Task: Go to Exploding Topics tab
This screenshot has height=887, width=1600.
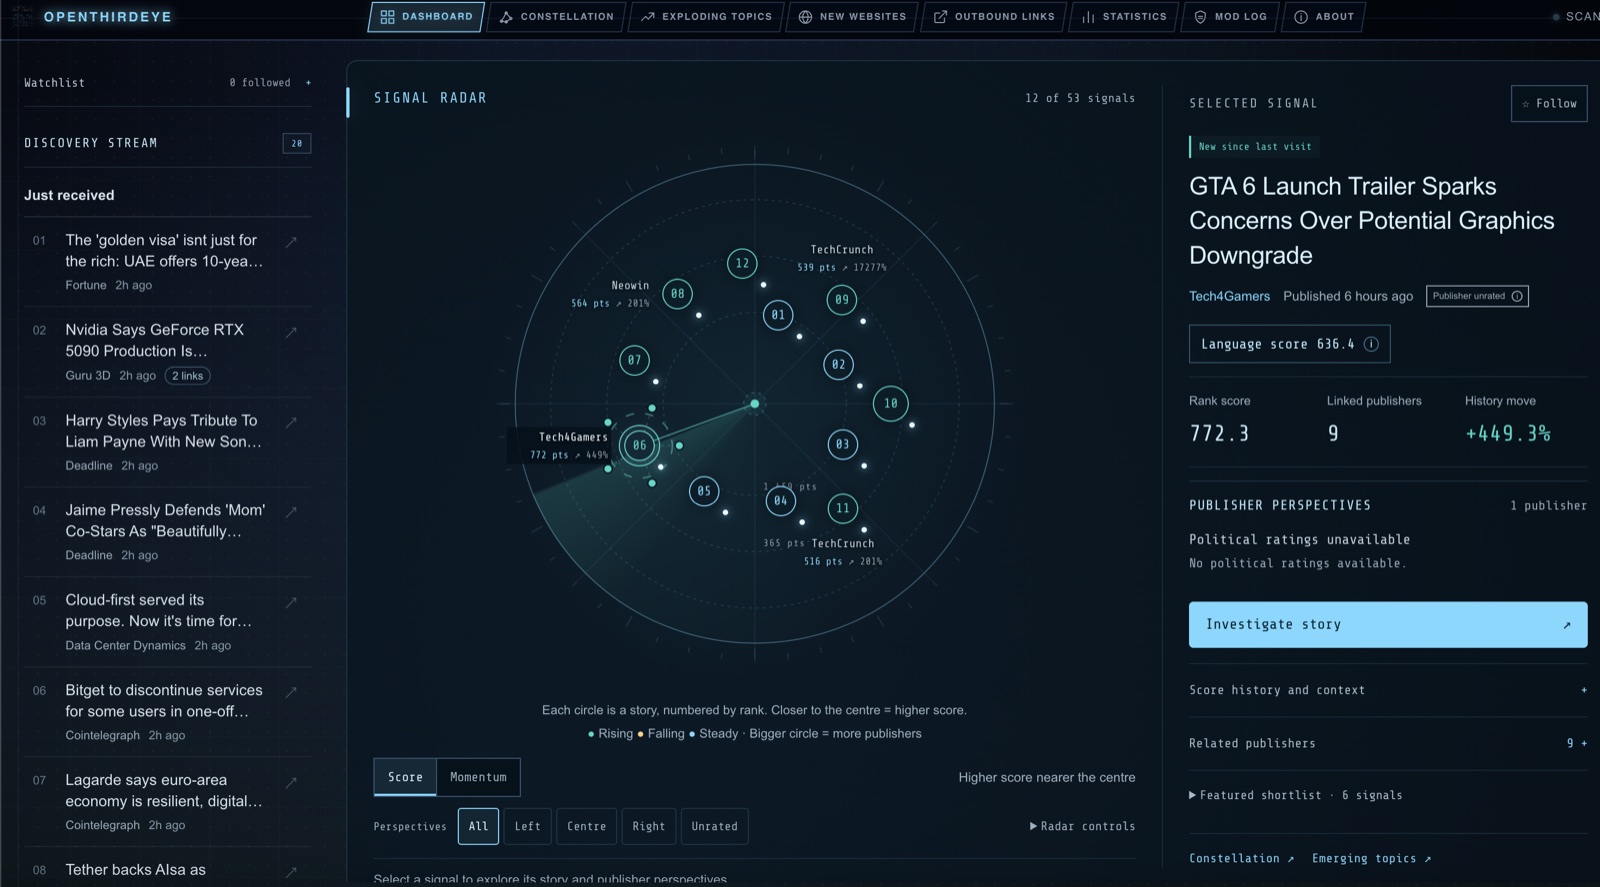Action: point(707,17)
